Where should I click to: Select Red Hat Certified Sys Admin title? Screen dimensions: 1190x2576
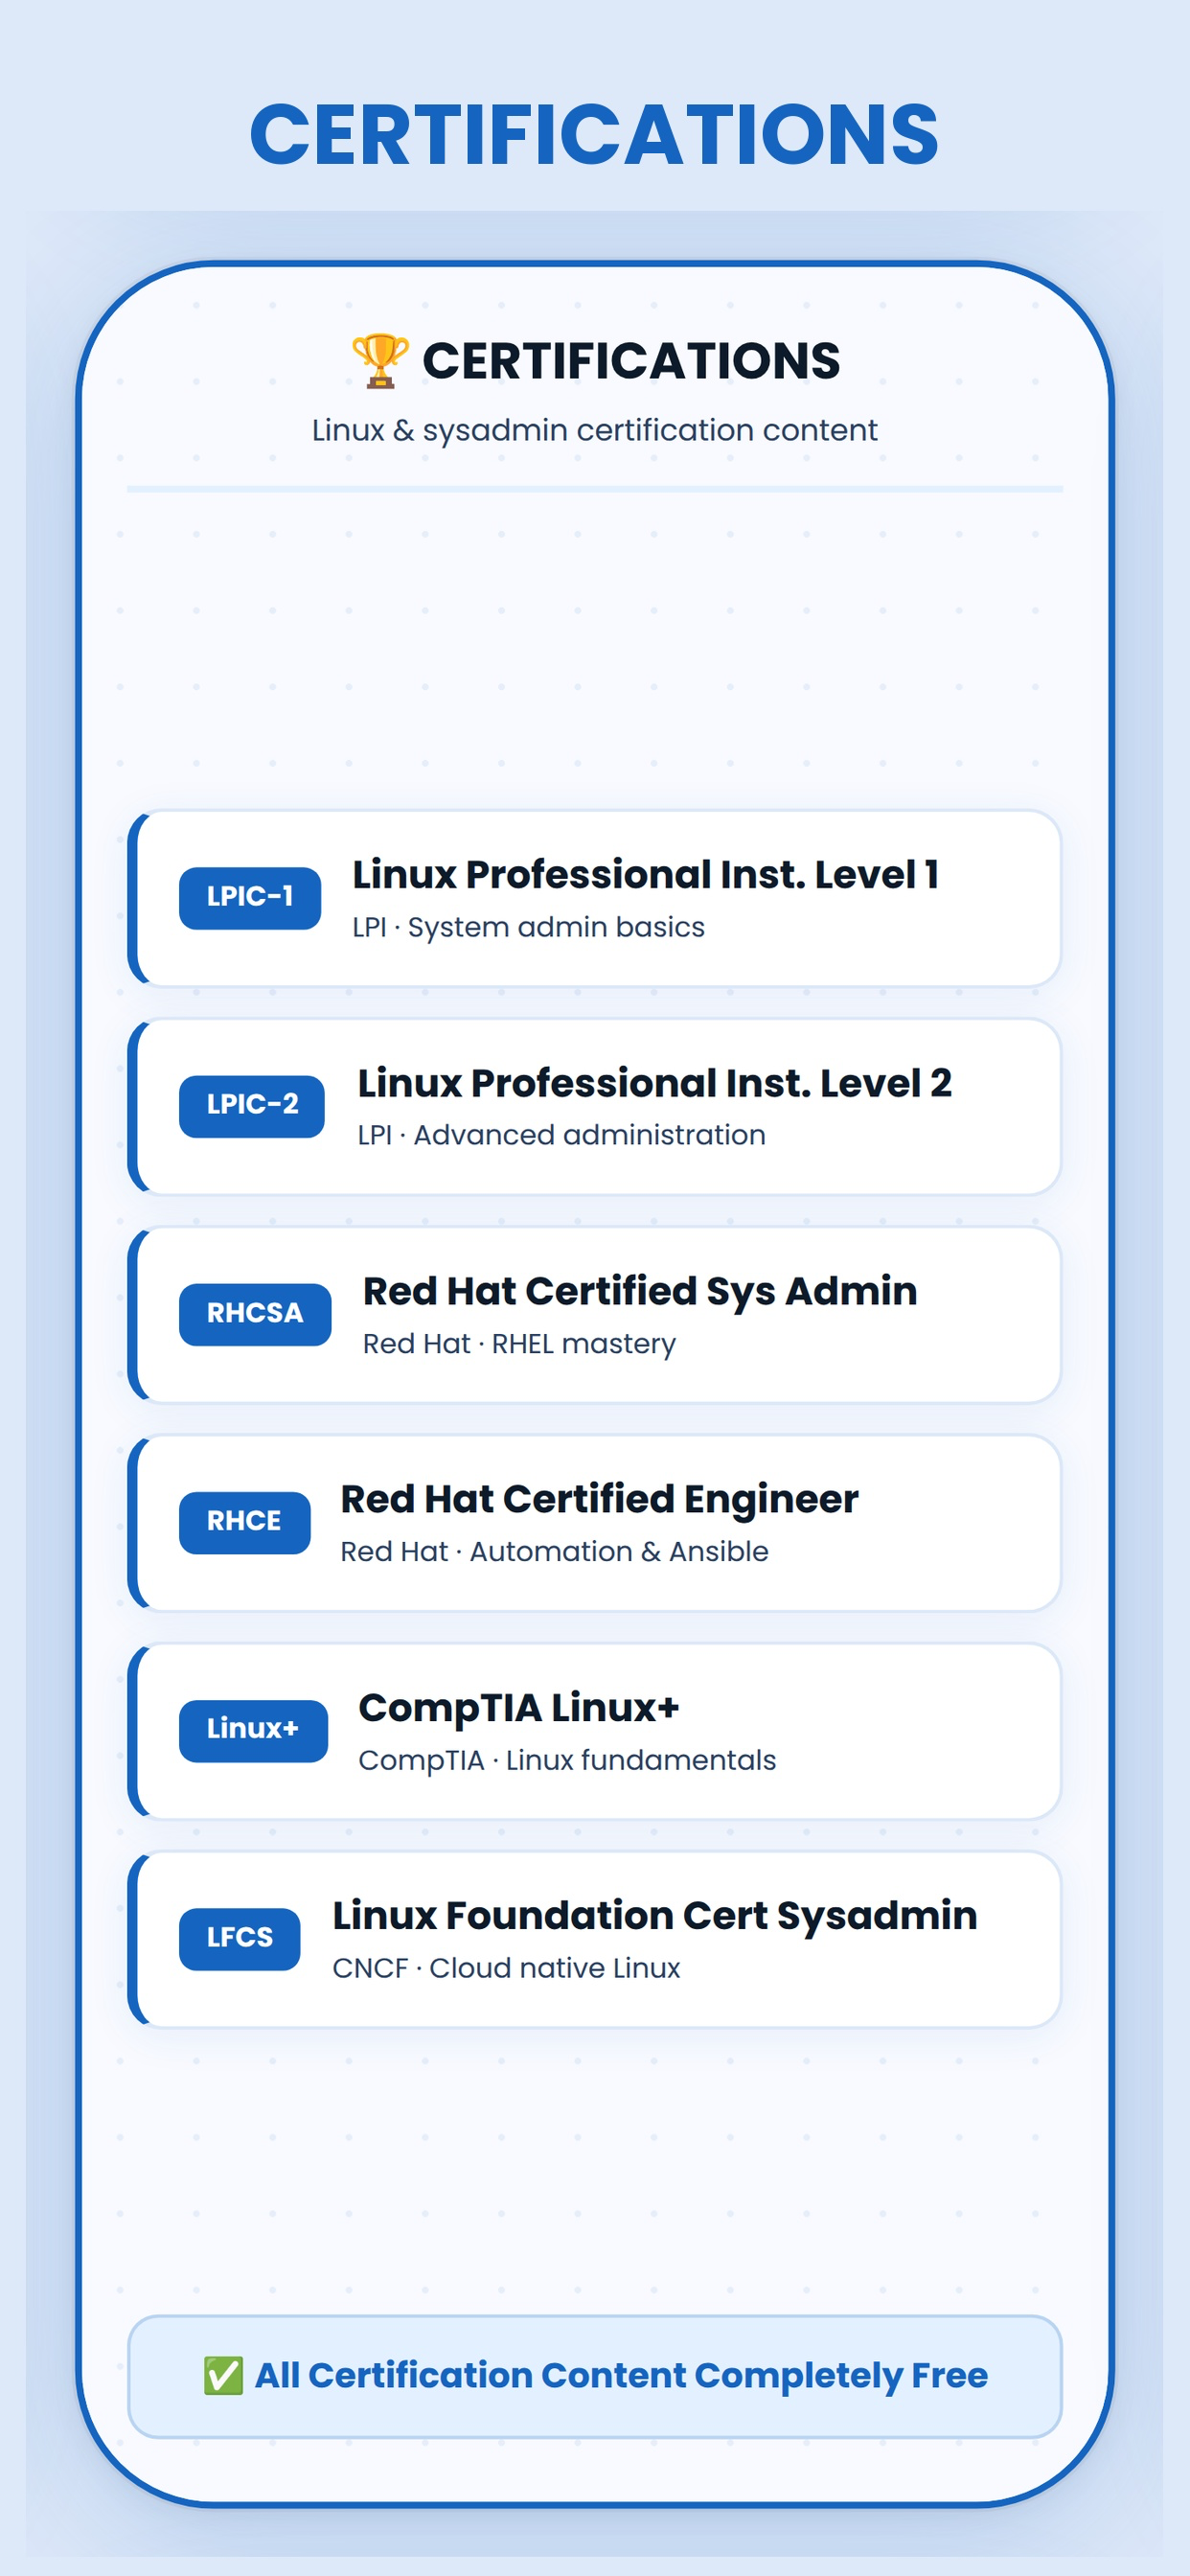click(x=640, y=1291)
